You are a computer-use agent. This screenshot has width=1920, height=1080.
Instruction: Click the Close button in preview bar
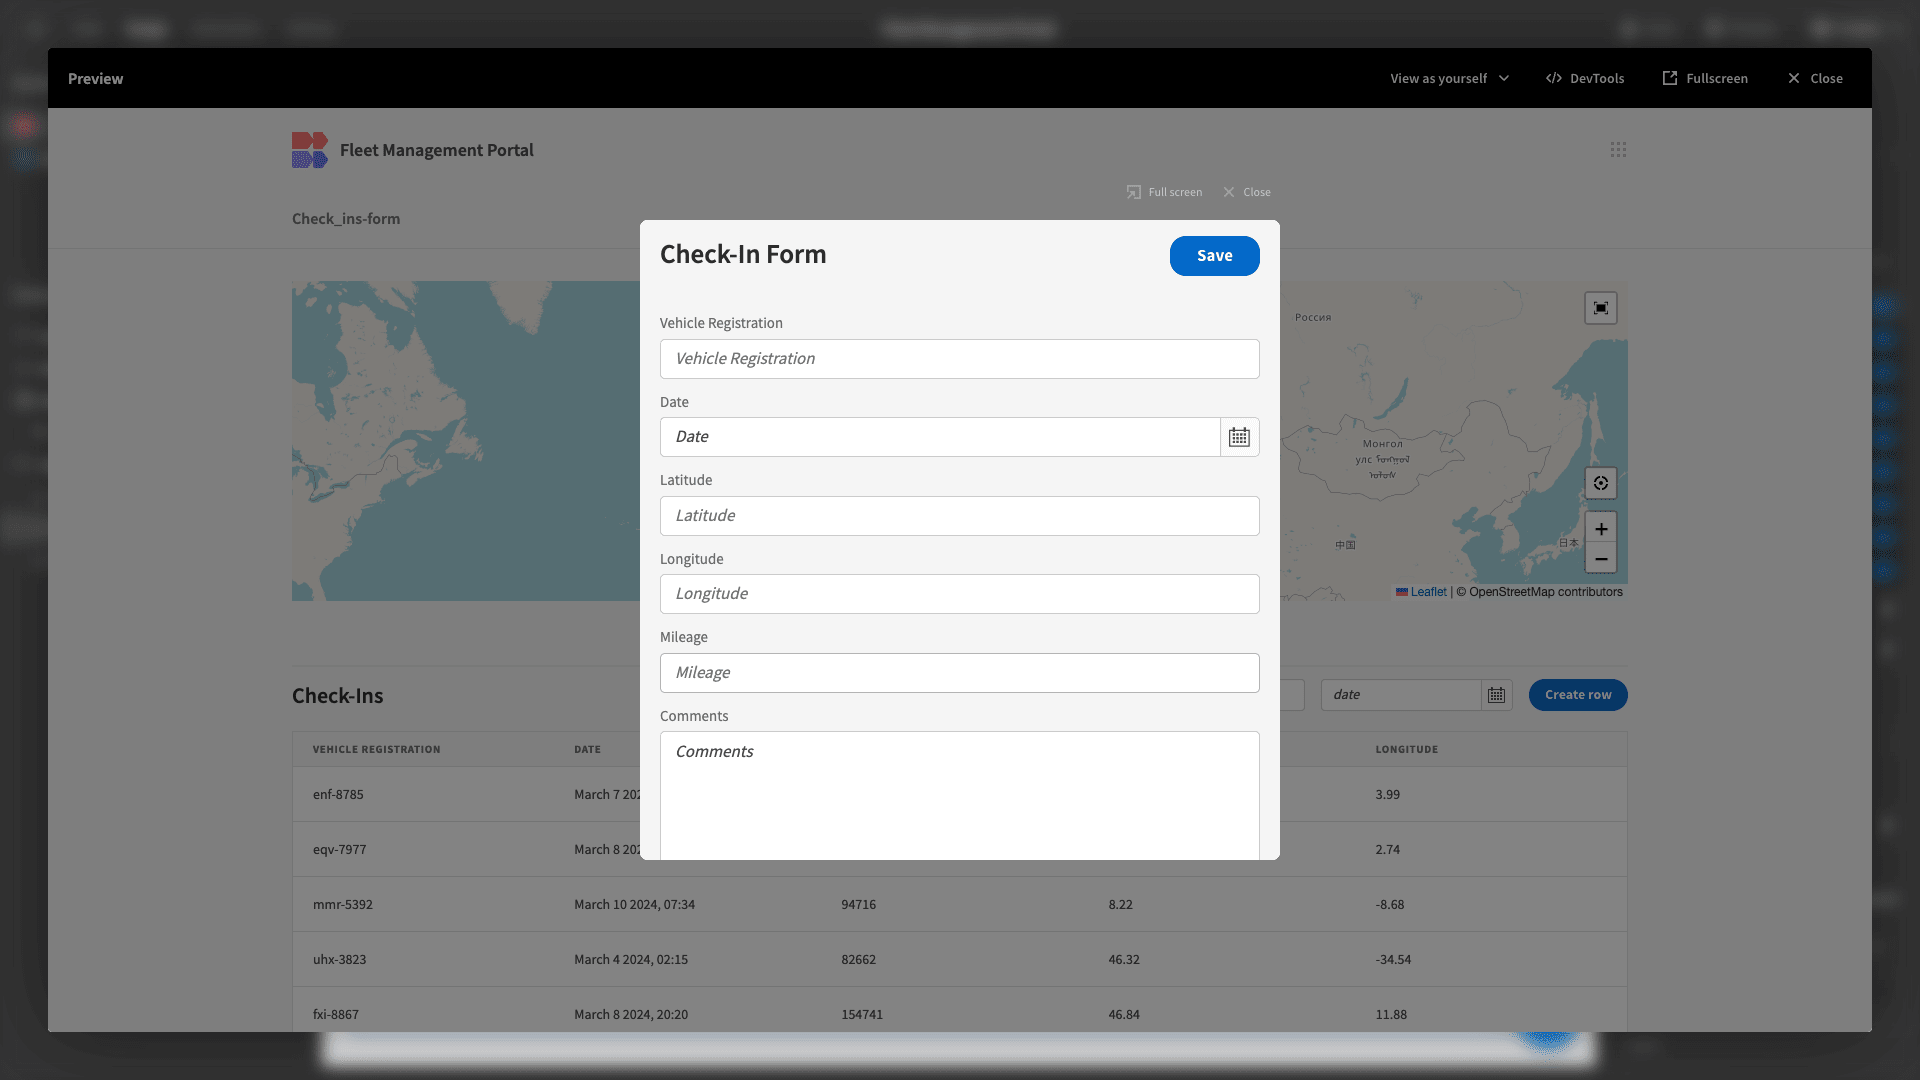pyautogui.click(x=1816, y=78)
